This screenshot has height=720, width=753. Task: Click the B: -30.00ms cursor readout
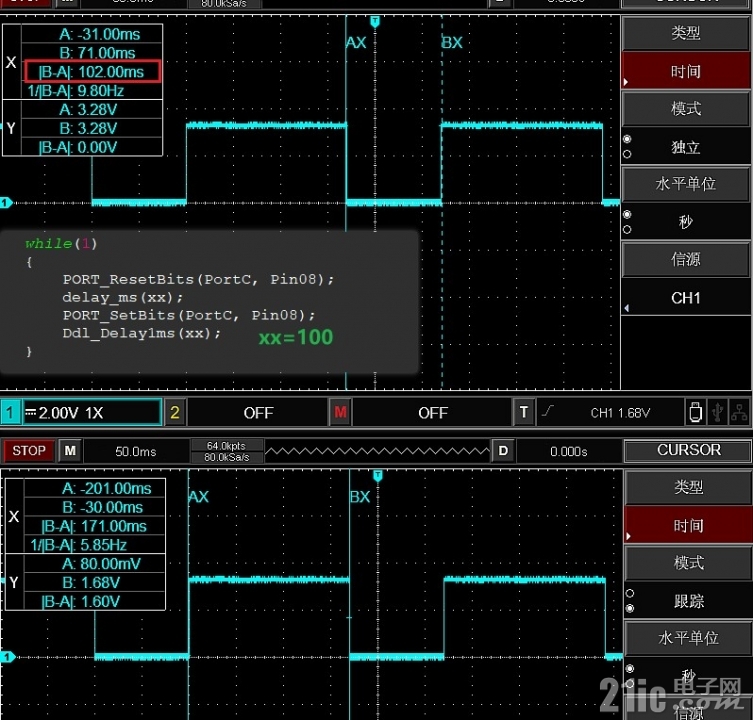[x=103, y=507]
